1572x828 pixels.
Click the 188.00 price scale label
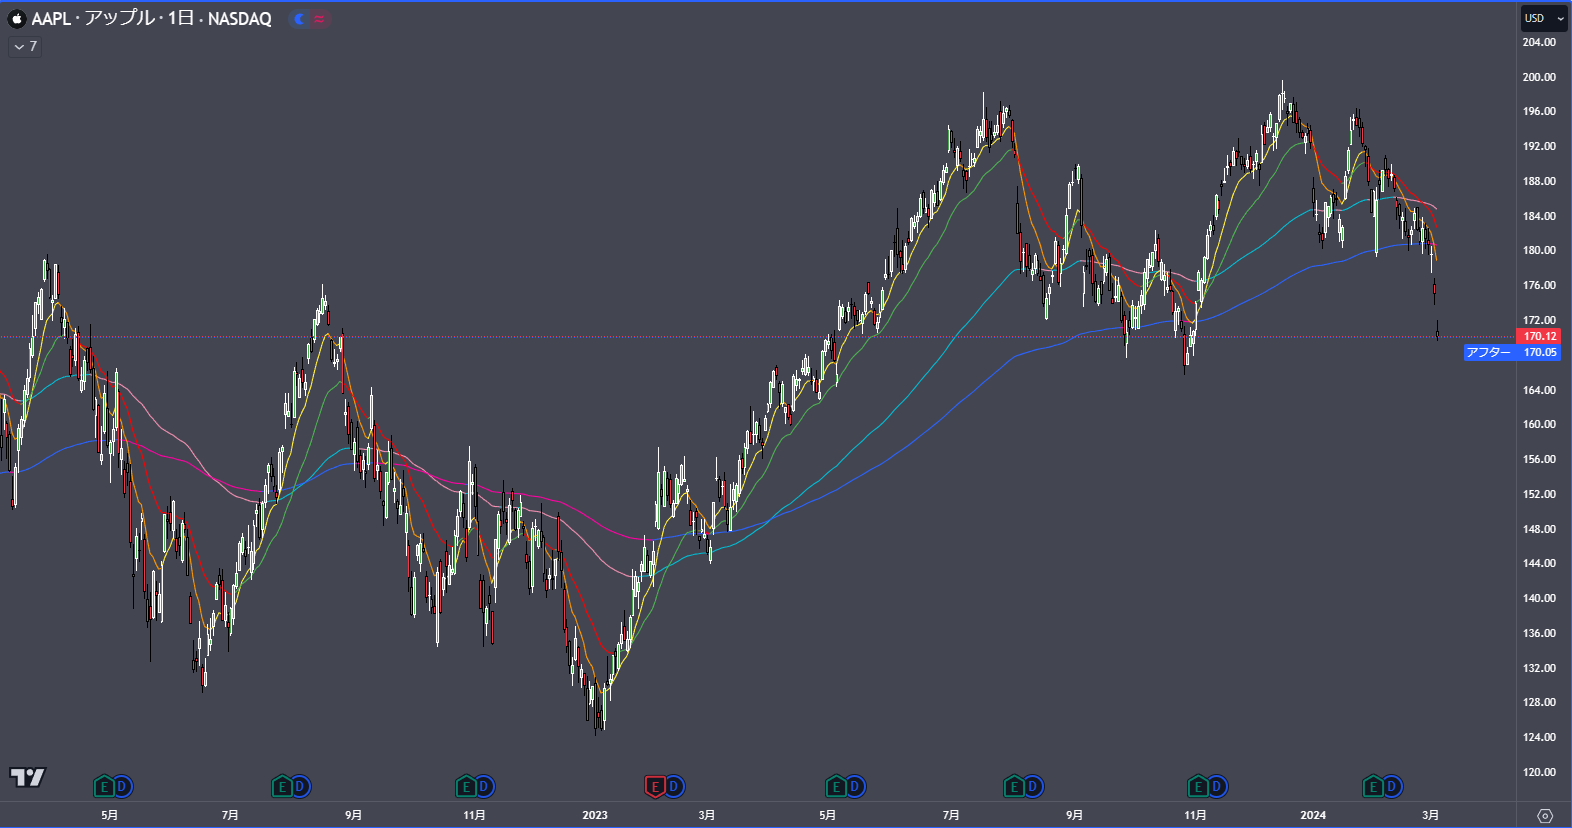tap(1539, 181)
